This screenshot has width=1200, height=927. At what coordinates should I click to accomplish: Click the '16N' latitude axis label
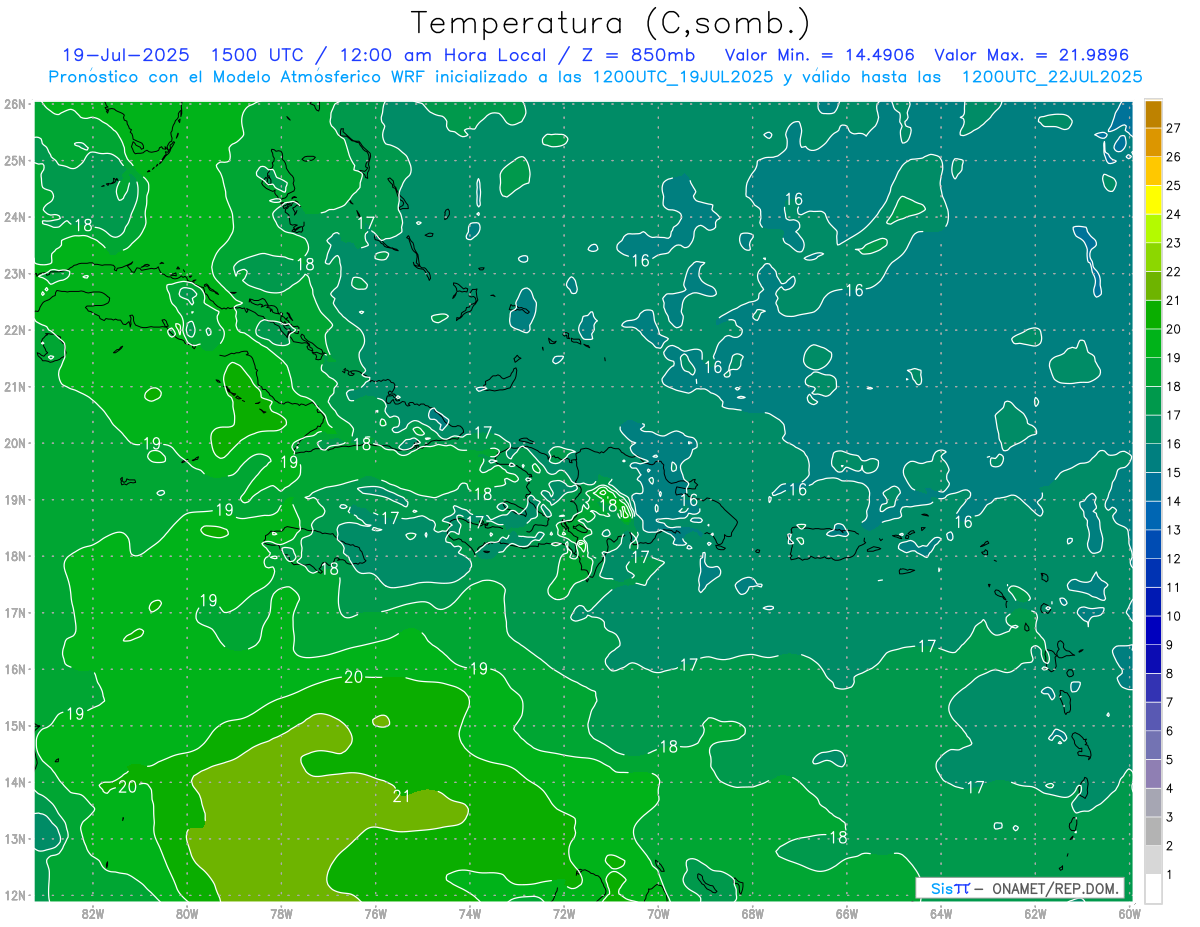(x=14, y=669)
